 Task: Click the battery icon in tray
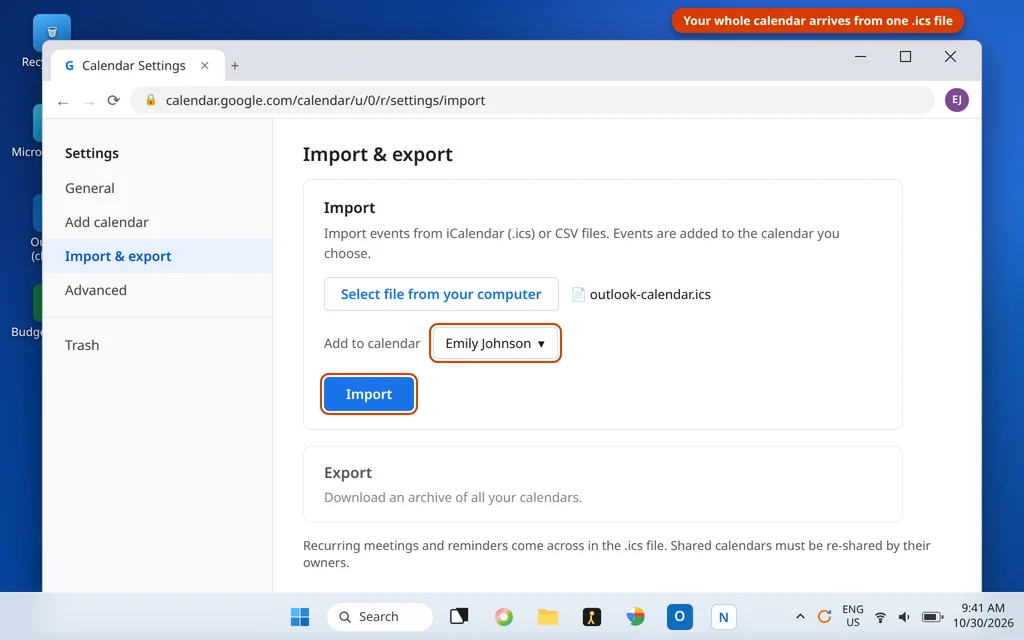coord(932,617)
